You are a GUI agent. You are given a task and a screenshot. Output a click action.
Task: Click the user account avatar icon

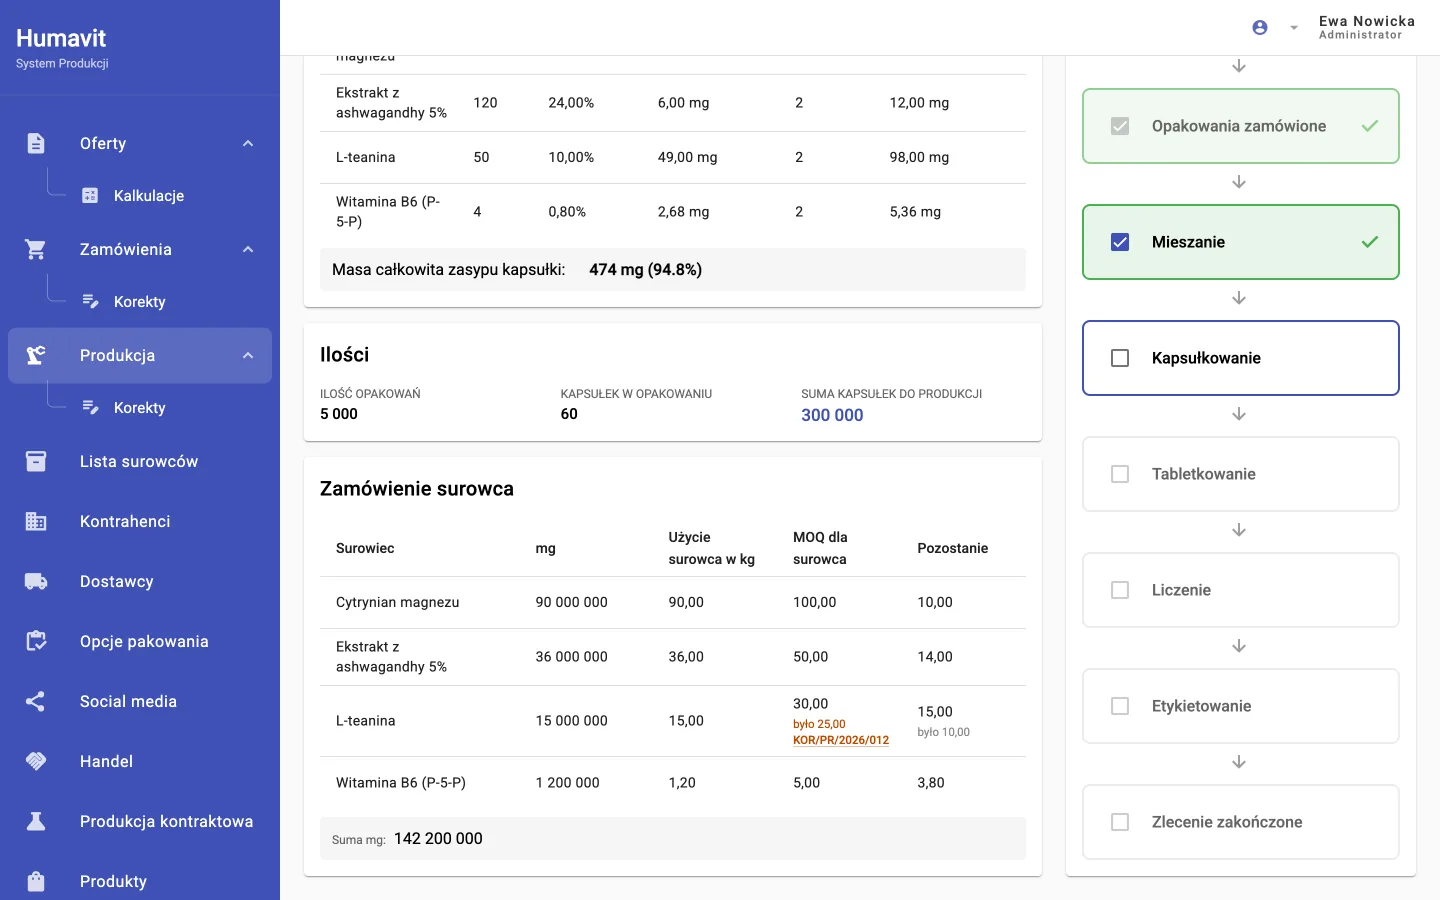pos(1260,28)
